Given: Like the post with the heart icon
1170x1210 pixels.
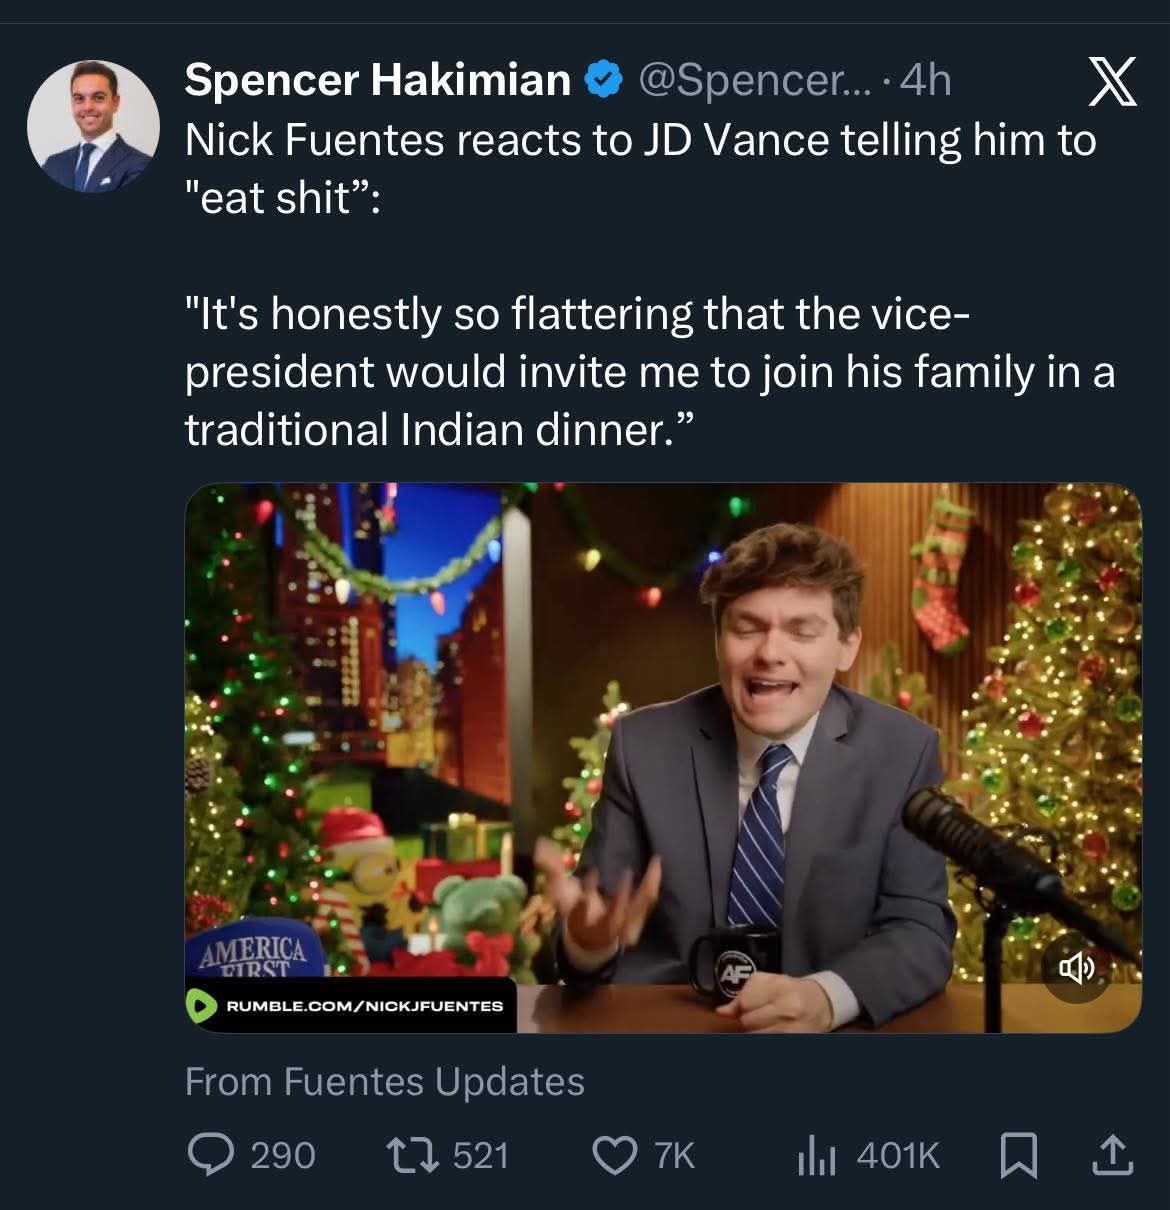Looking at the screenshot, I should [x=614, y=1155].
